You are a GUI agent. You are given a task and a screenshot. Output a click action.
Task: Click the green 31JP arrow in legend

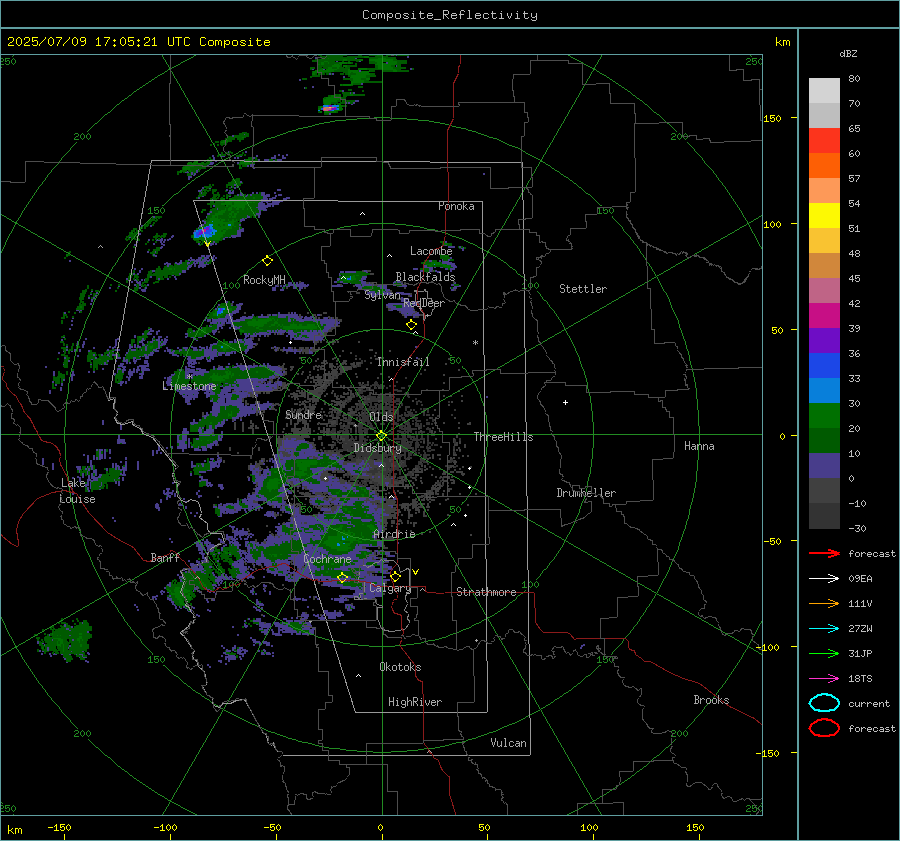(x=824, y=653)
